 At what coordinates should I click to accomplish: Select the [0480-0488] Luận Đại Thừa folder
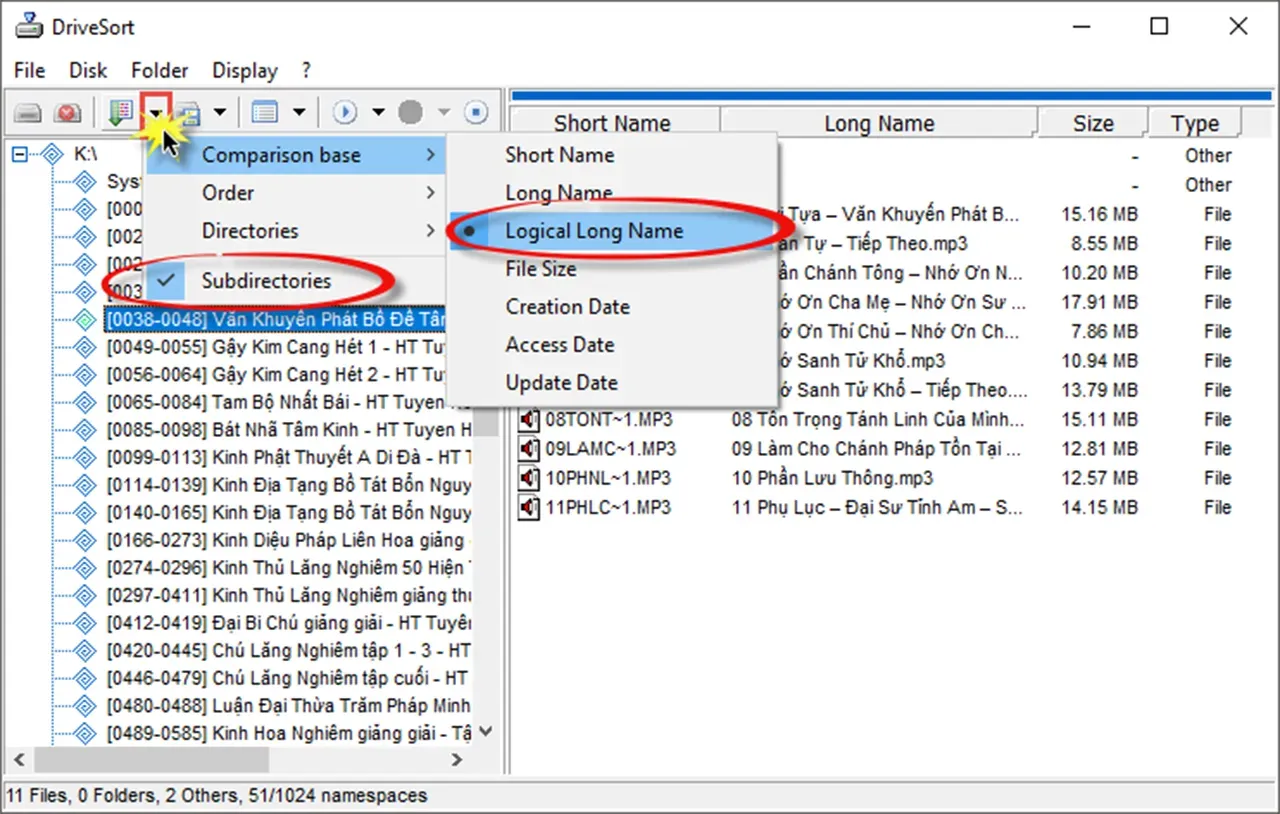coord(288,705)
